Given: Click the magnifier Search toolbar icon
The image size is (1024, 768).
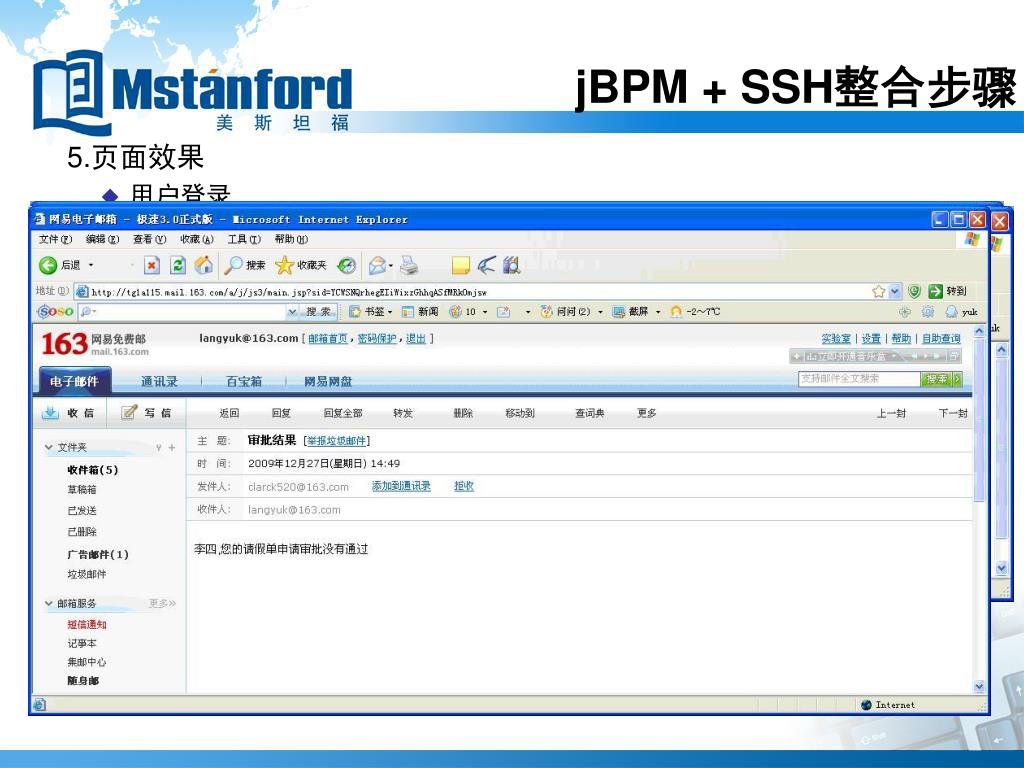Looking at the screenshot, I should (x=233, y=264).
